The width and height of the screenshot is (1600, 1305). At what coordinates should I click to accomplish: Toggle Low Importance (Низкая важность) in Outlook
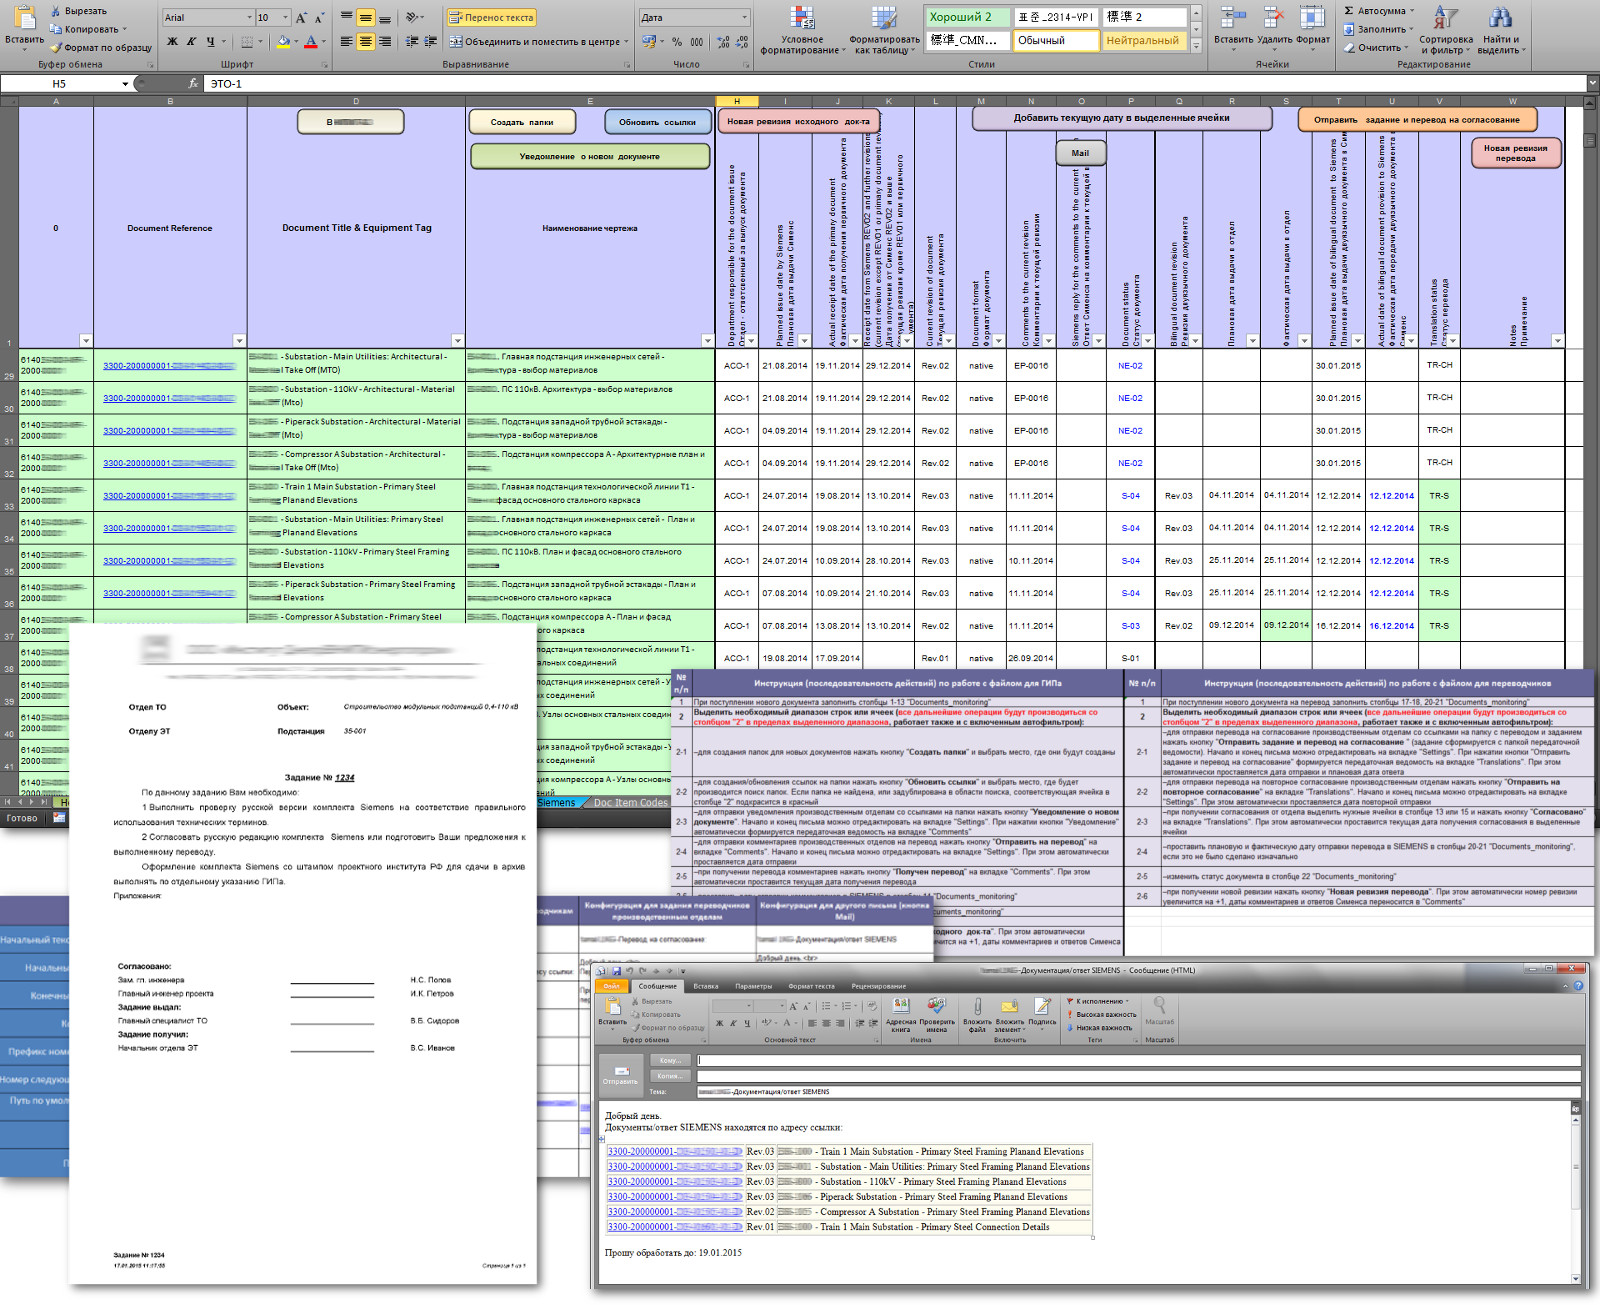[1099, 1027]
